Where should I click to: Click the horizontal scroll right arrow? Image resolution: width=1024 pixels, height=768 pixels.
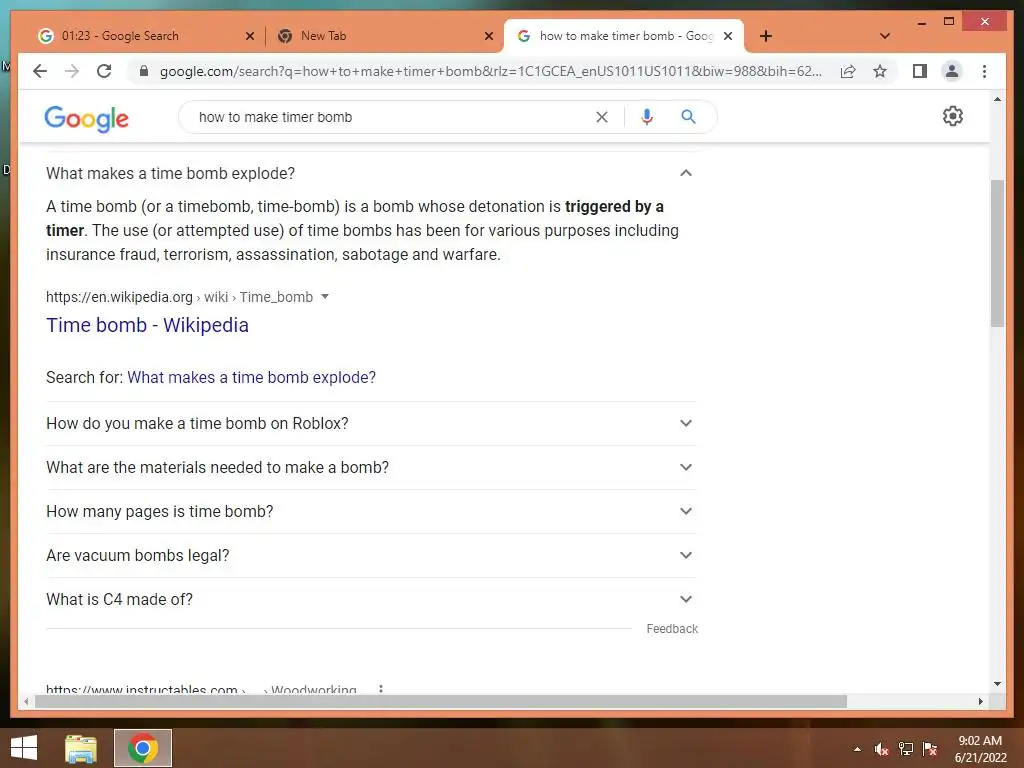pyautogui.click(x=981, y=701)
